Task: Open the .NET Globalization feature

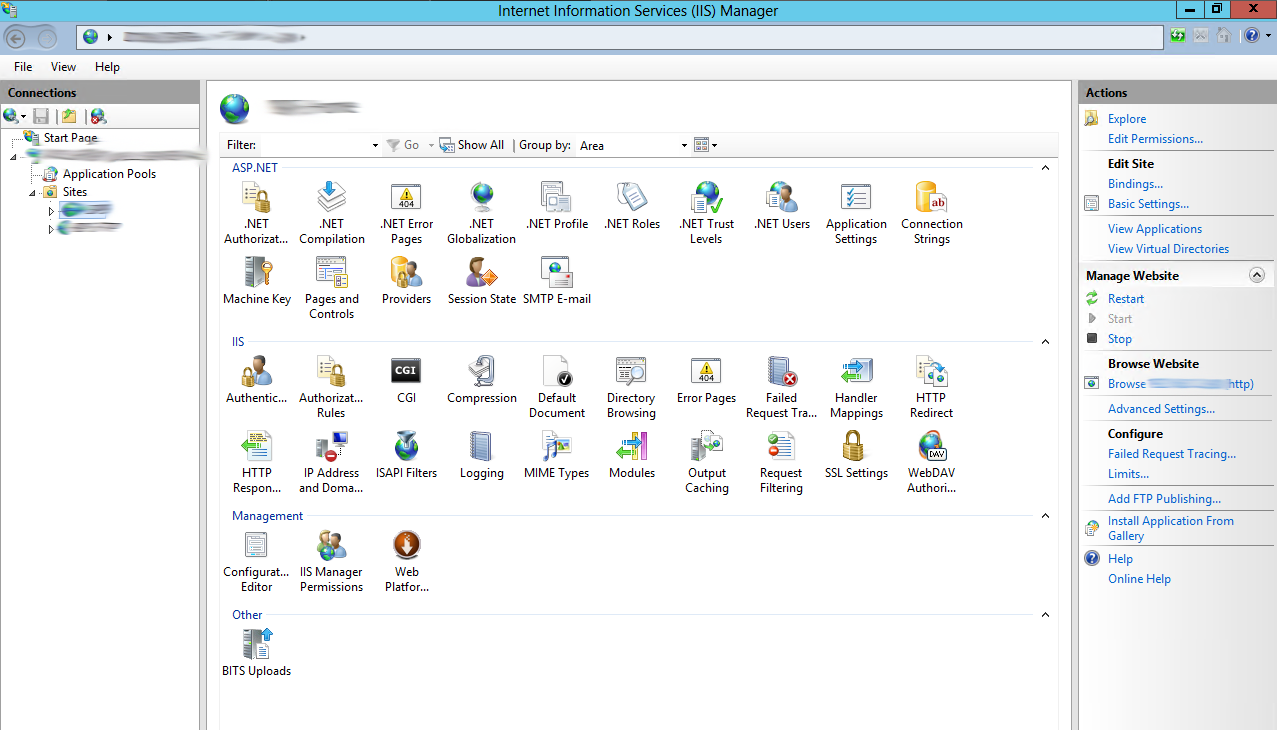Action: (481, 213)
